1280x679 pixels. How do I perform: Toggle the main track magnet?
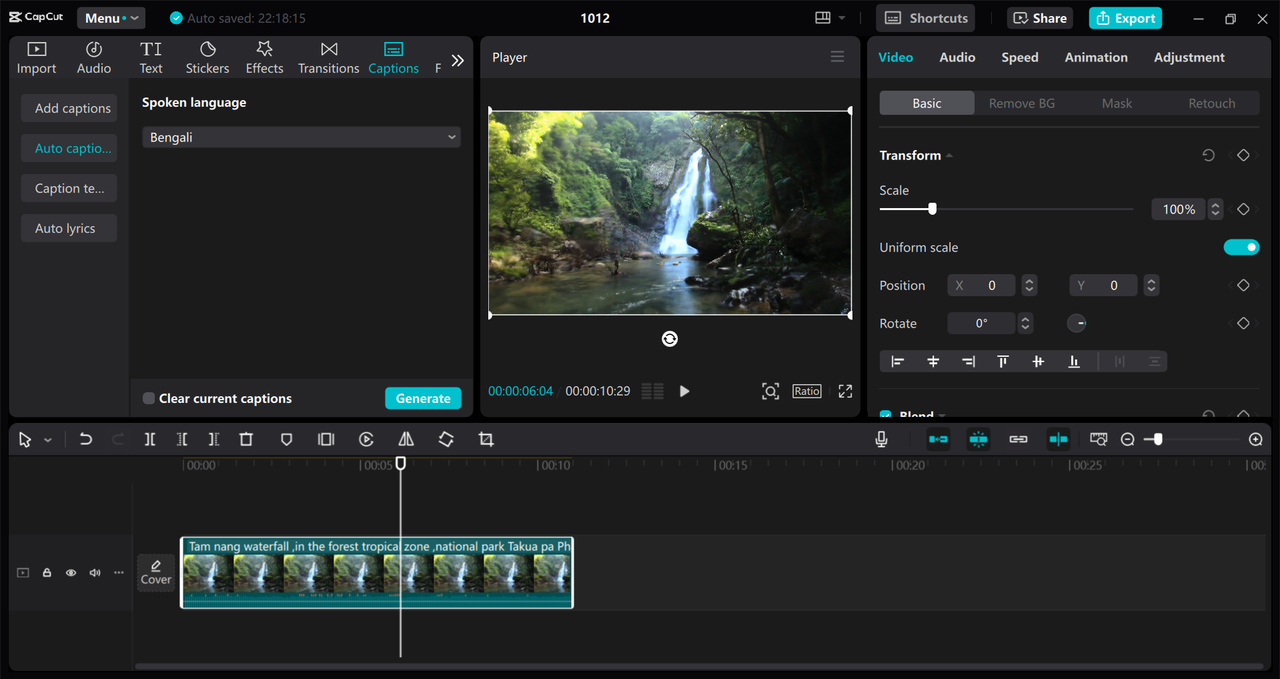[x=938, y=439]
